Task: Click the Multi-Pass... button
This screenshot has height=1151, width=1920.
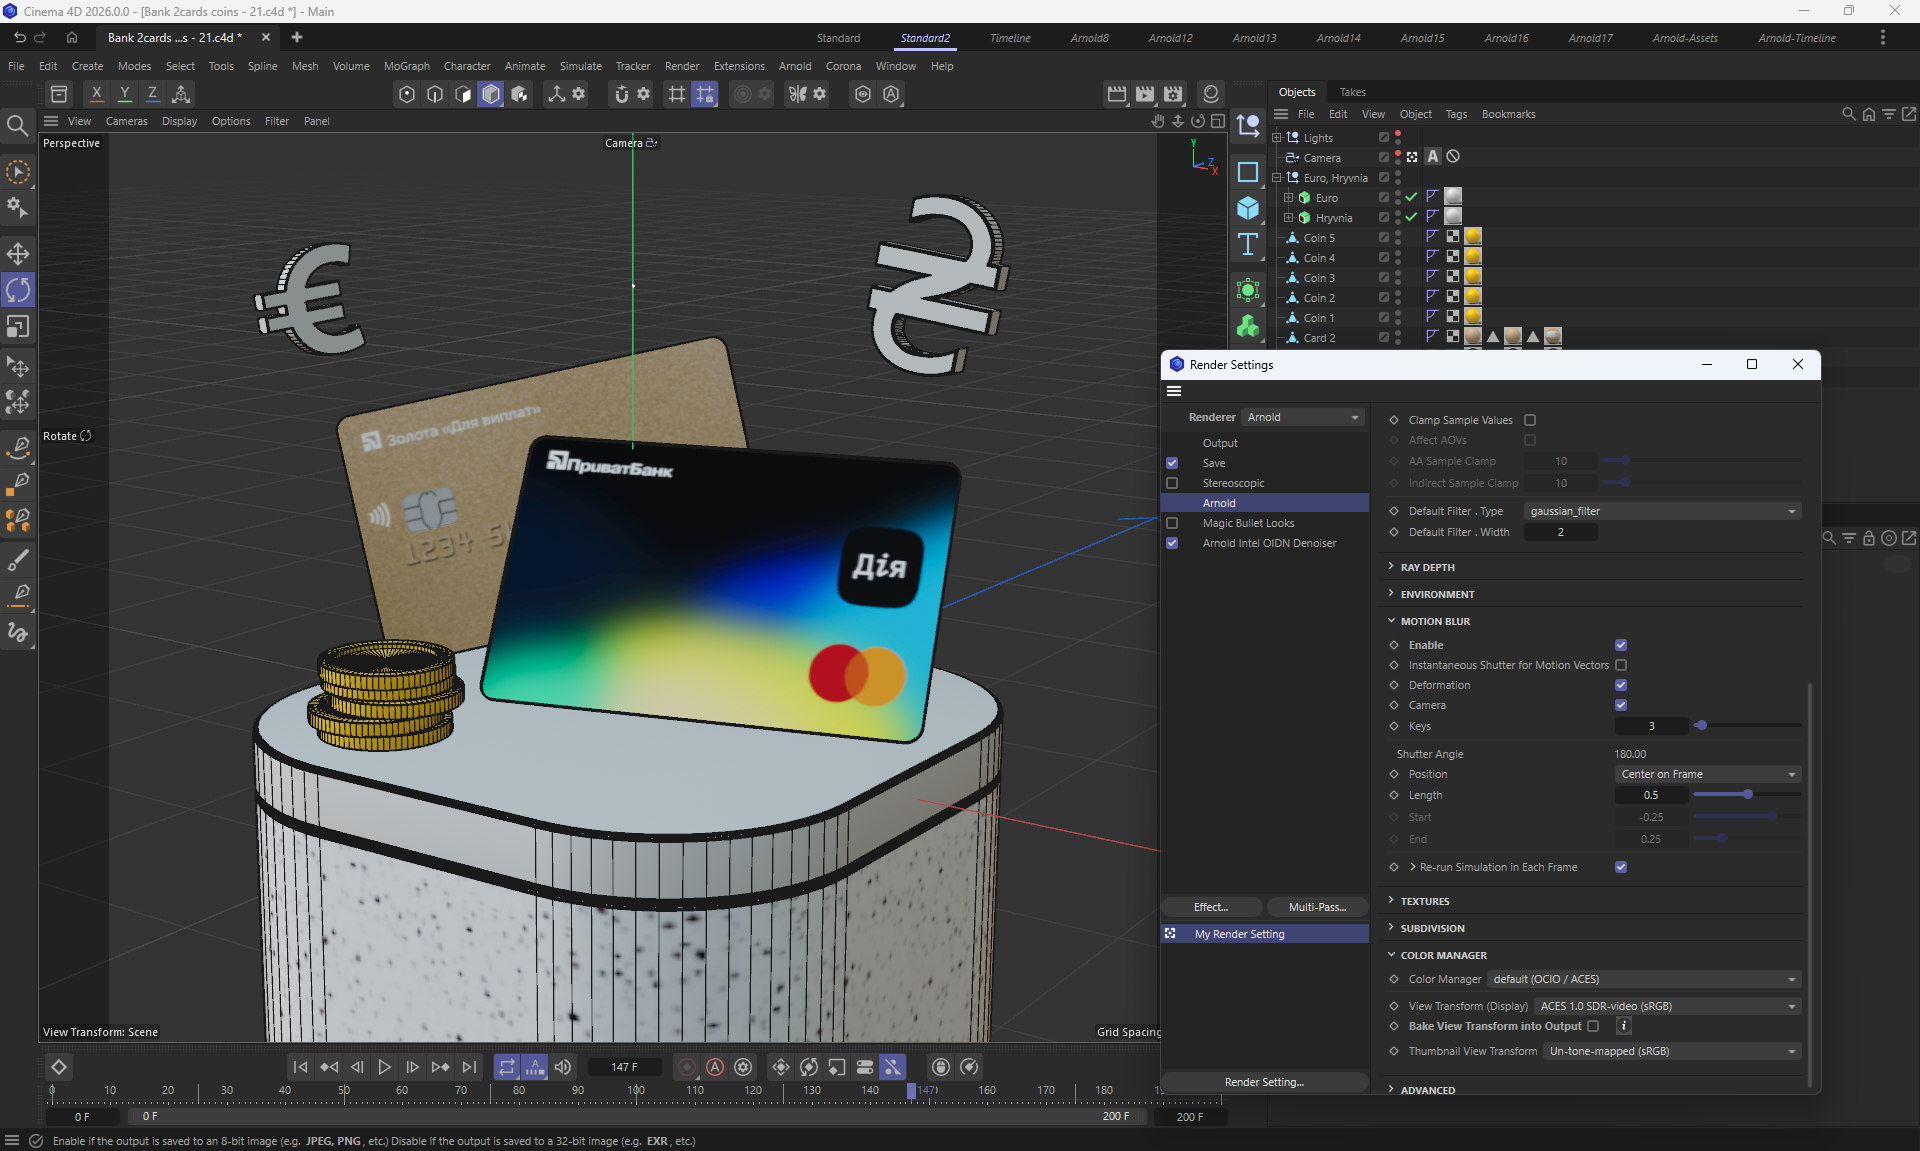Action: pos(1317,907)
